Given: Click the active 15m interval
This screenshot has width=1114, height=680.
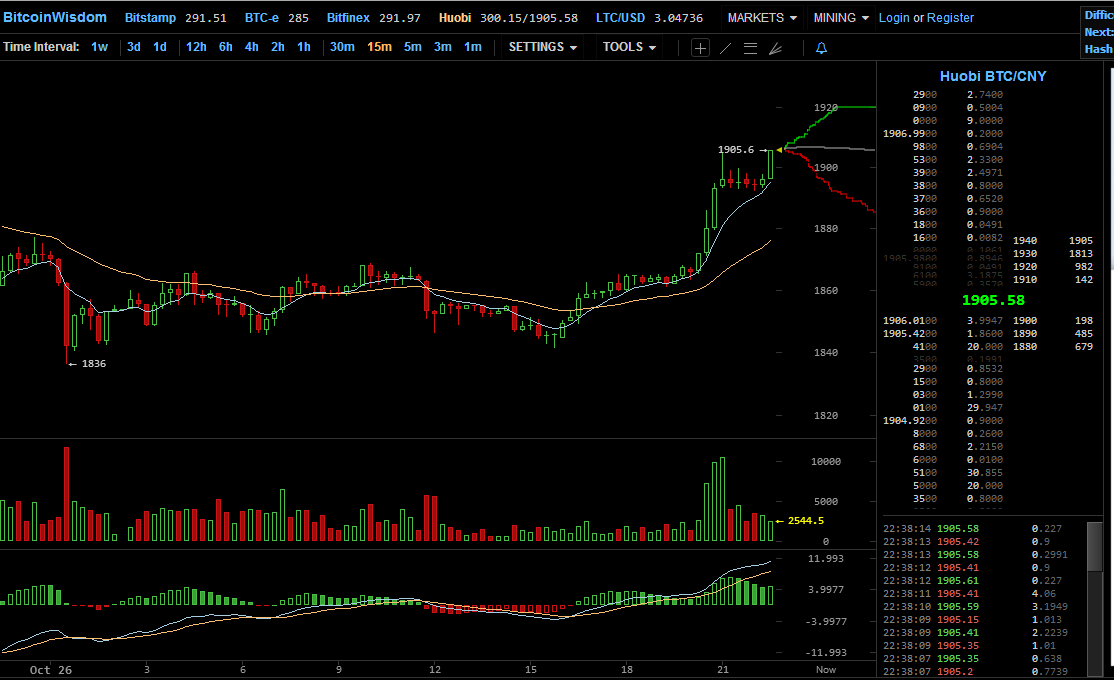Looking at the screenshot, I should click(379, 47).
